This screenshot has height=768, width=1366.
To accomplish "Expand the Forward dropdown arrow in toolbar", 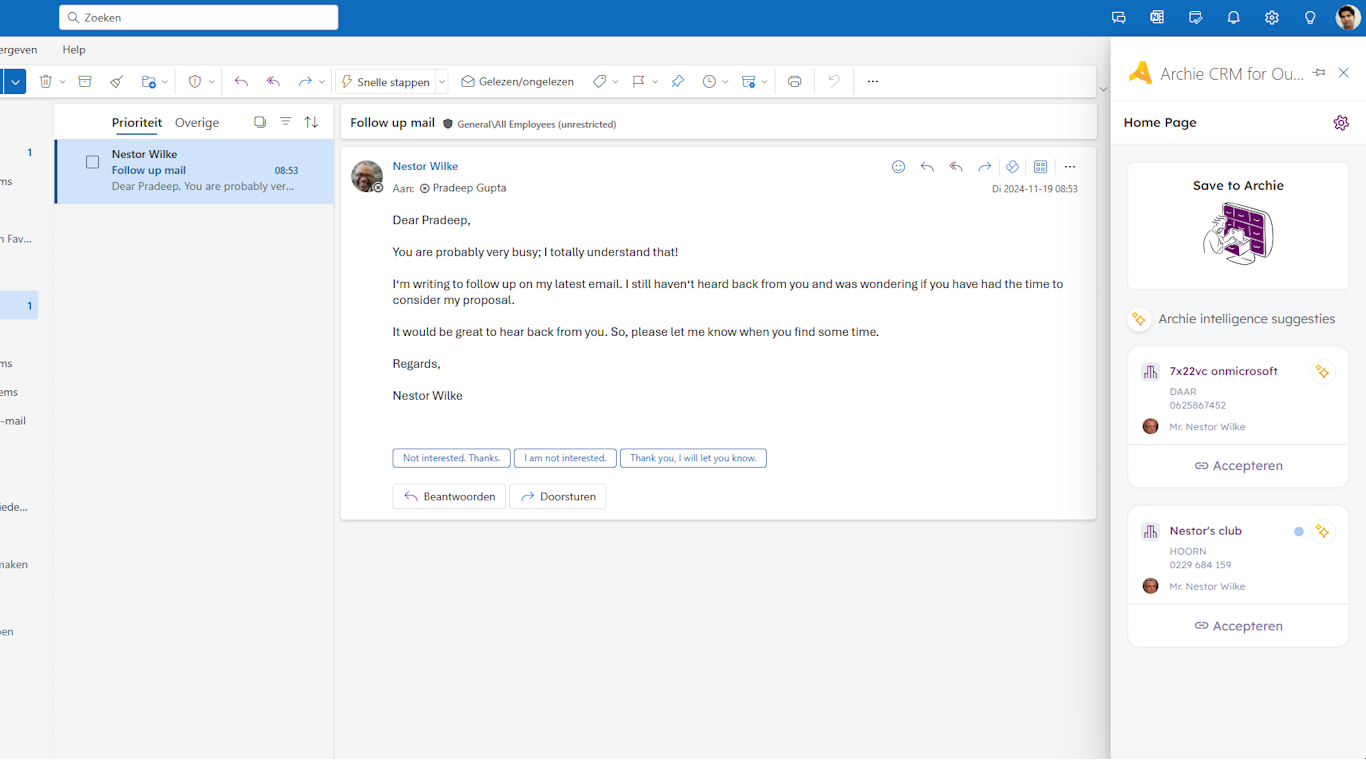I will [x=321, y=82].
